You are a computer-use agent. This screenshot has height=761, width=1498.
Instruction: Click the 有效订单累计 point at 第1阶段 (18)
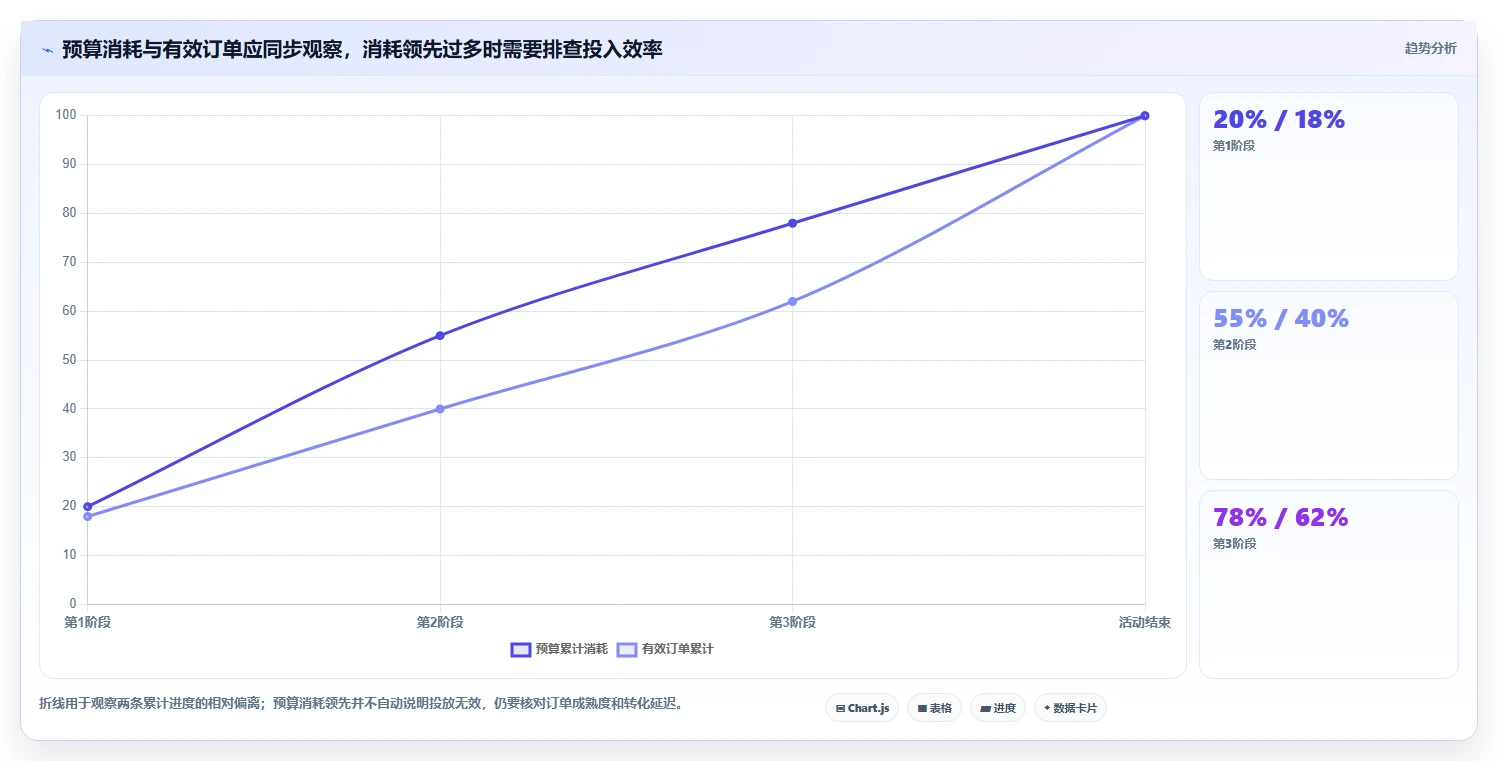(x=88, y=516)
